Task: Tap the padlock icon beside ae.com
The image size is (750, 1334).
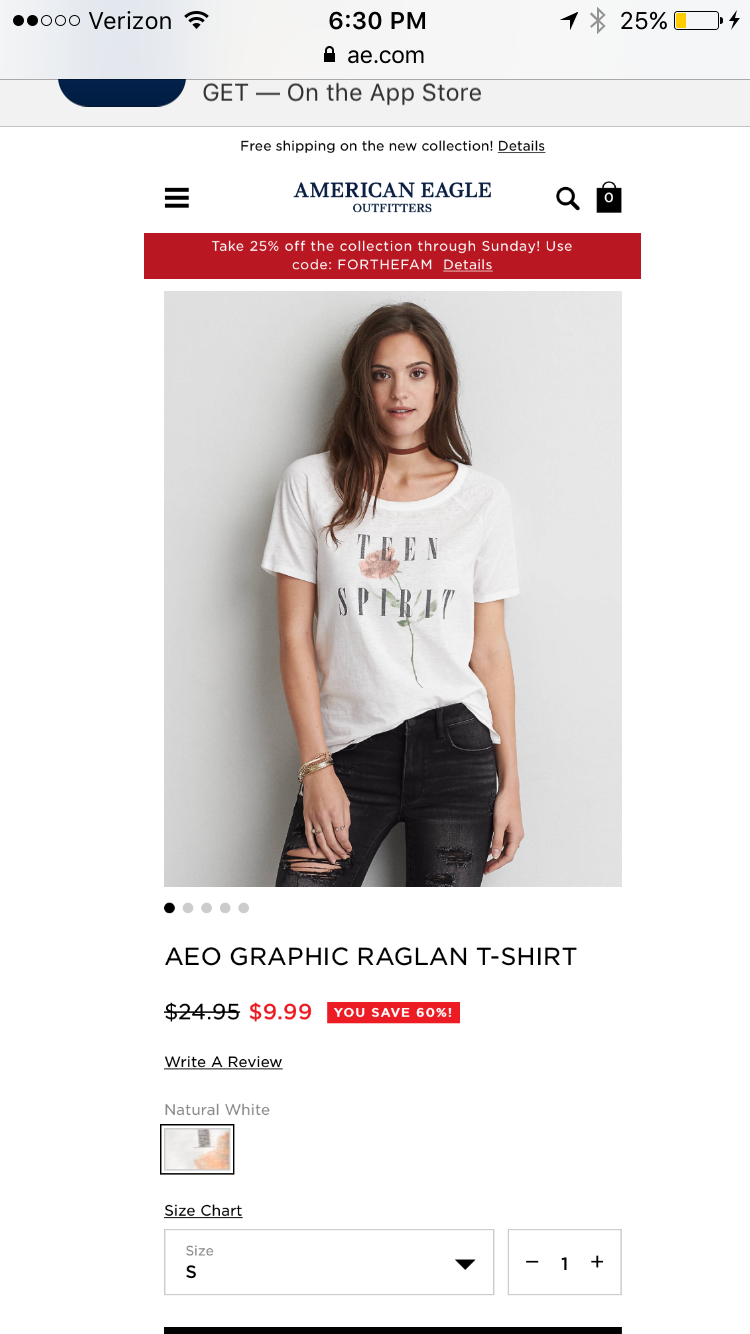Action: pyautogui.click(x=330, y=55)
